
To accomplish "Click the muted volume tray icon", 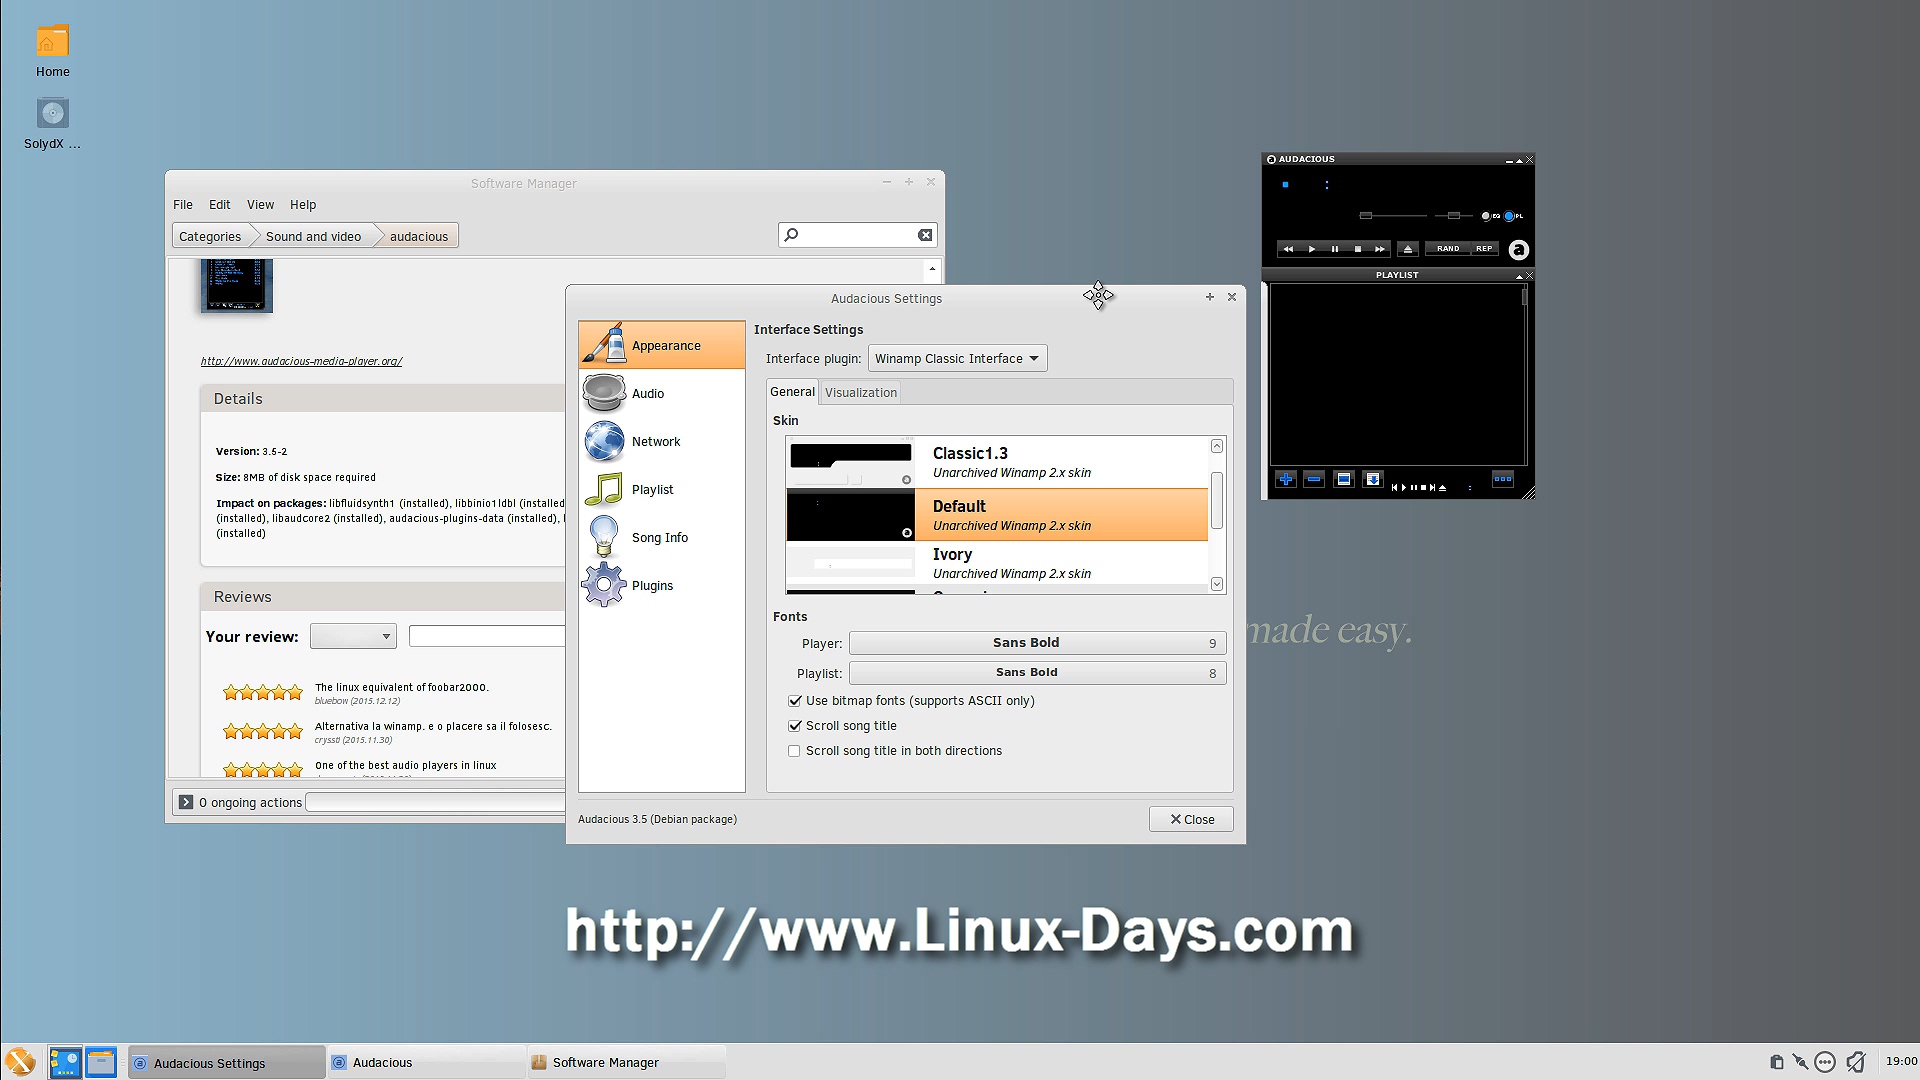I will (x=1856, y=1062).
